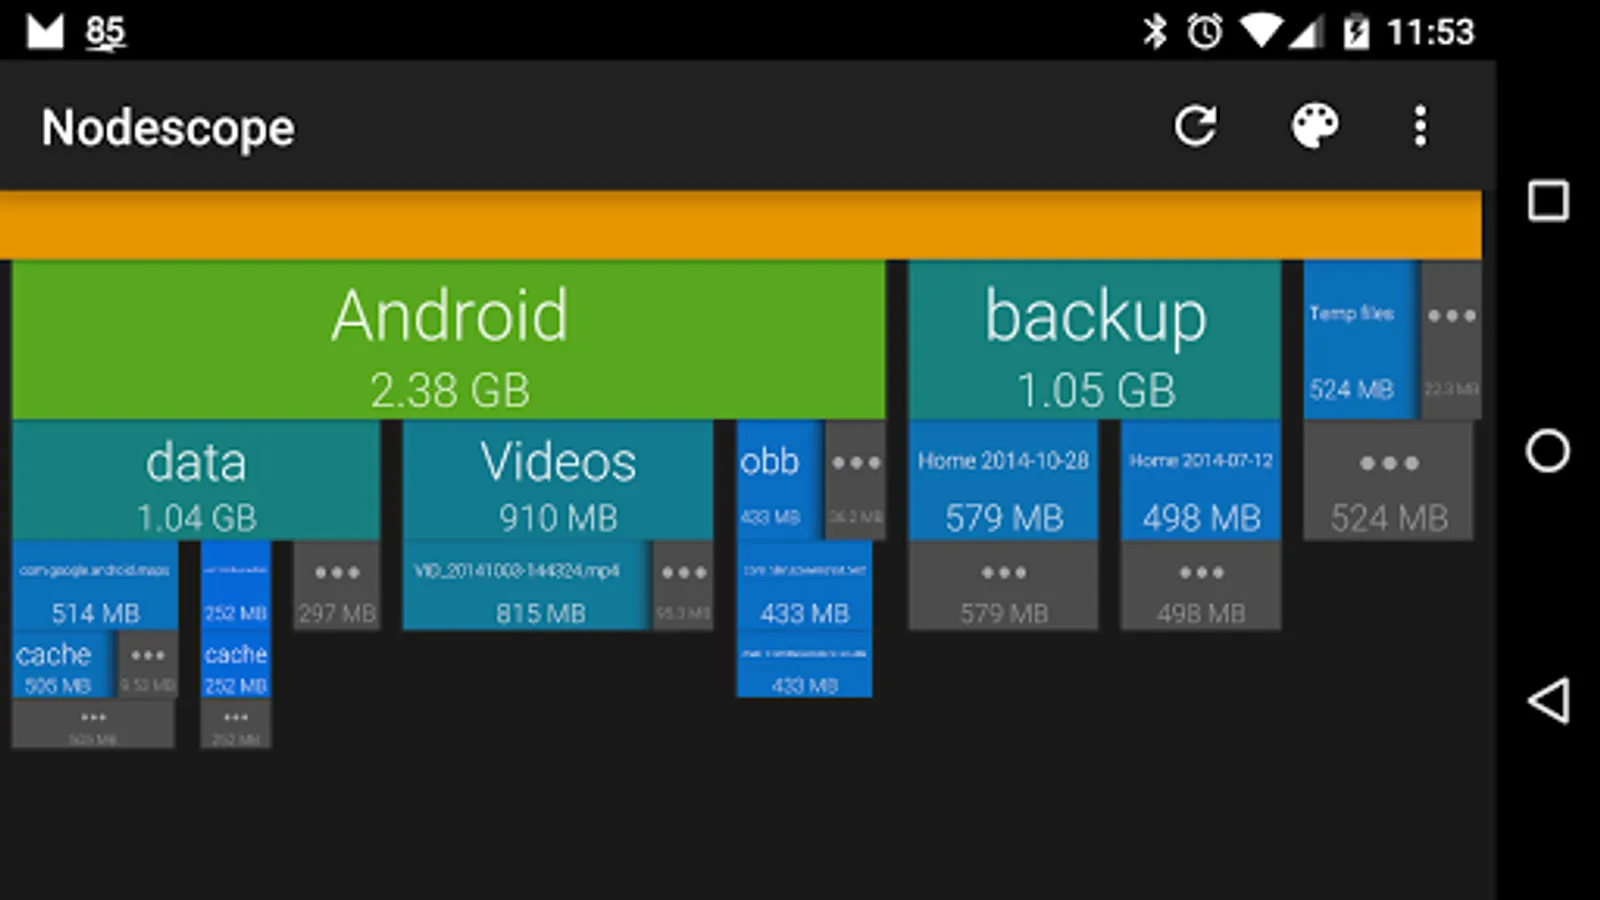Tap the Wi-Fi status icon
Image resolution: width=1600 pixels, height=900 pixels.
point(1260,32)
